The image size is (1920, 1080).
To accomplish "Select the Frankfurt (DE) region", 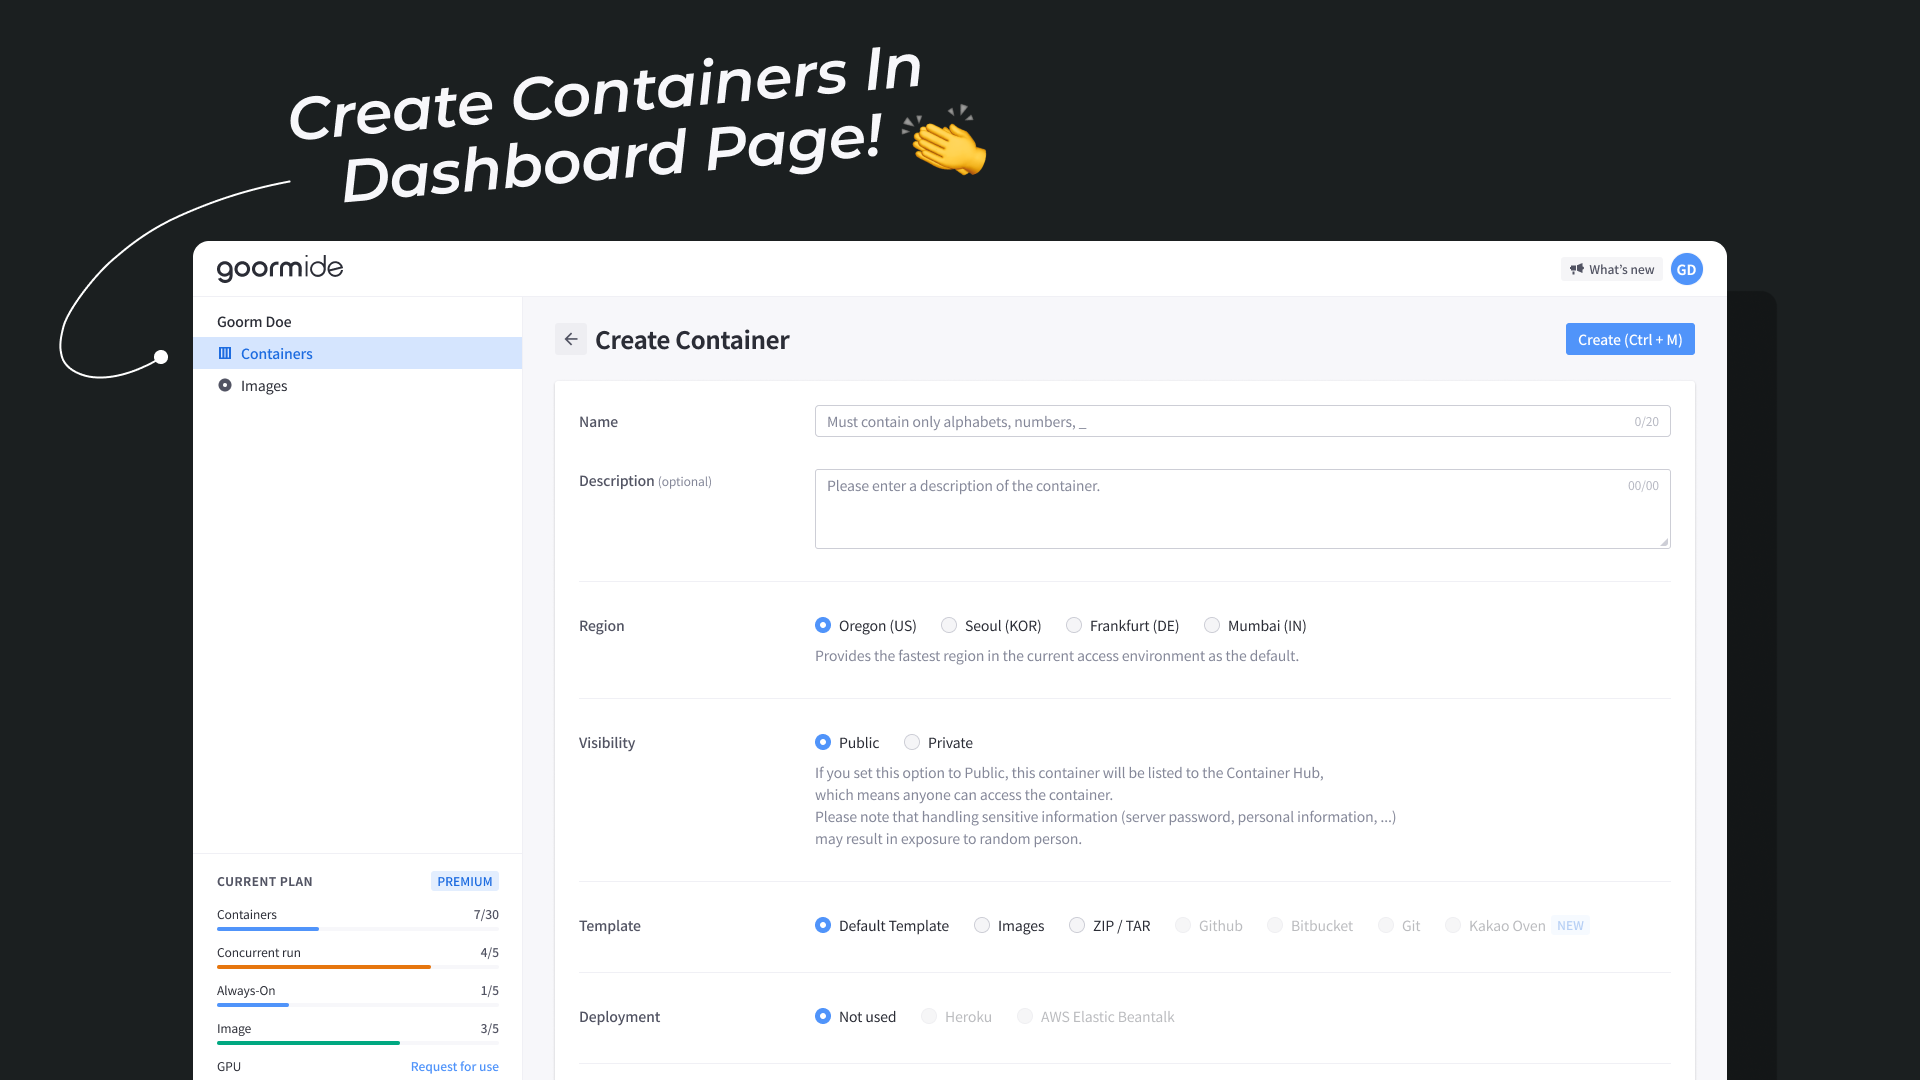I will 1122,625.
